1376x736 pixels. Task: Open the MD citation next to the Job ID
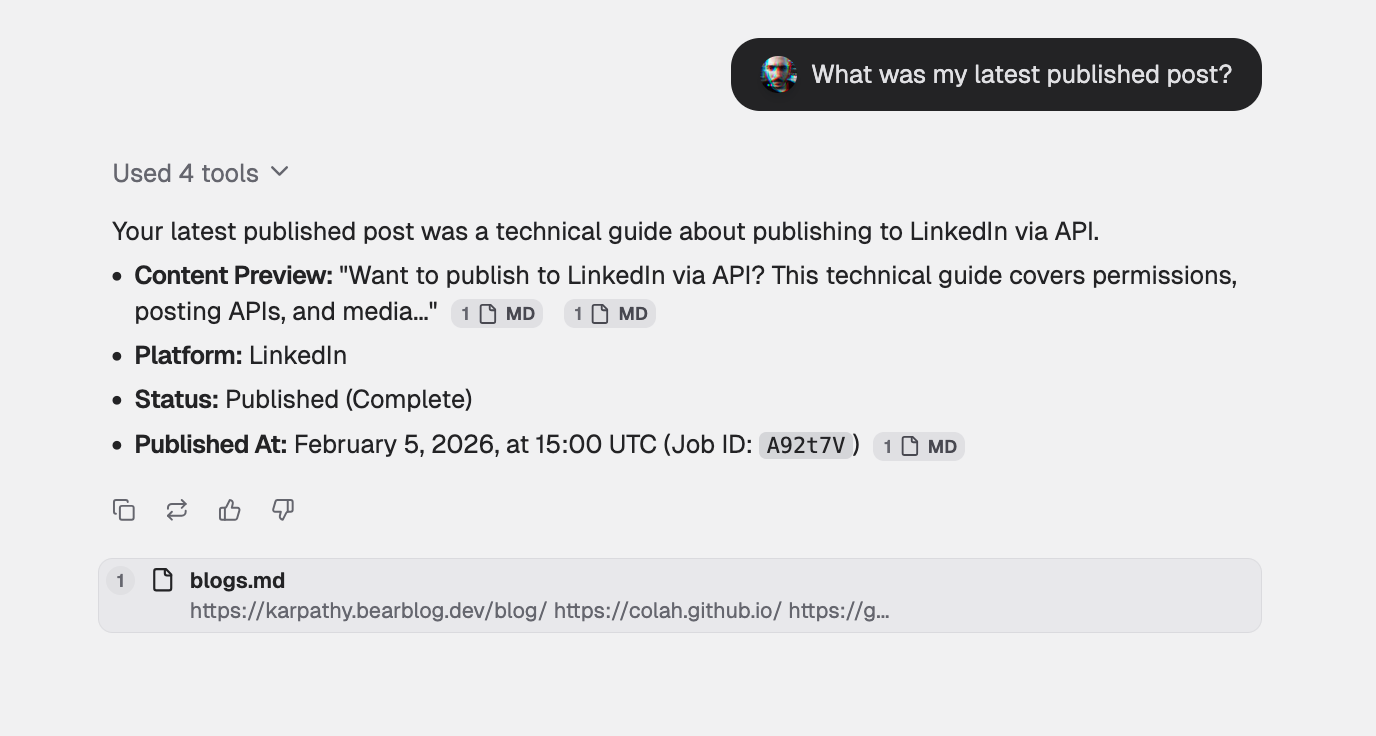tap(917, 446)
